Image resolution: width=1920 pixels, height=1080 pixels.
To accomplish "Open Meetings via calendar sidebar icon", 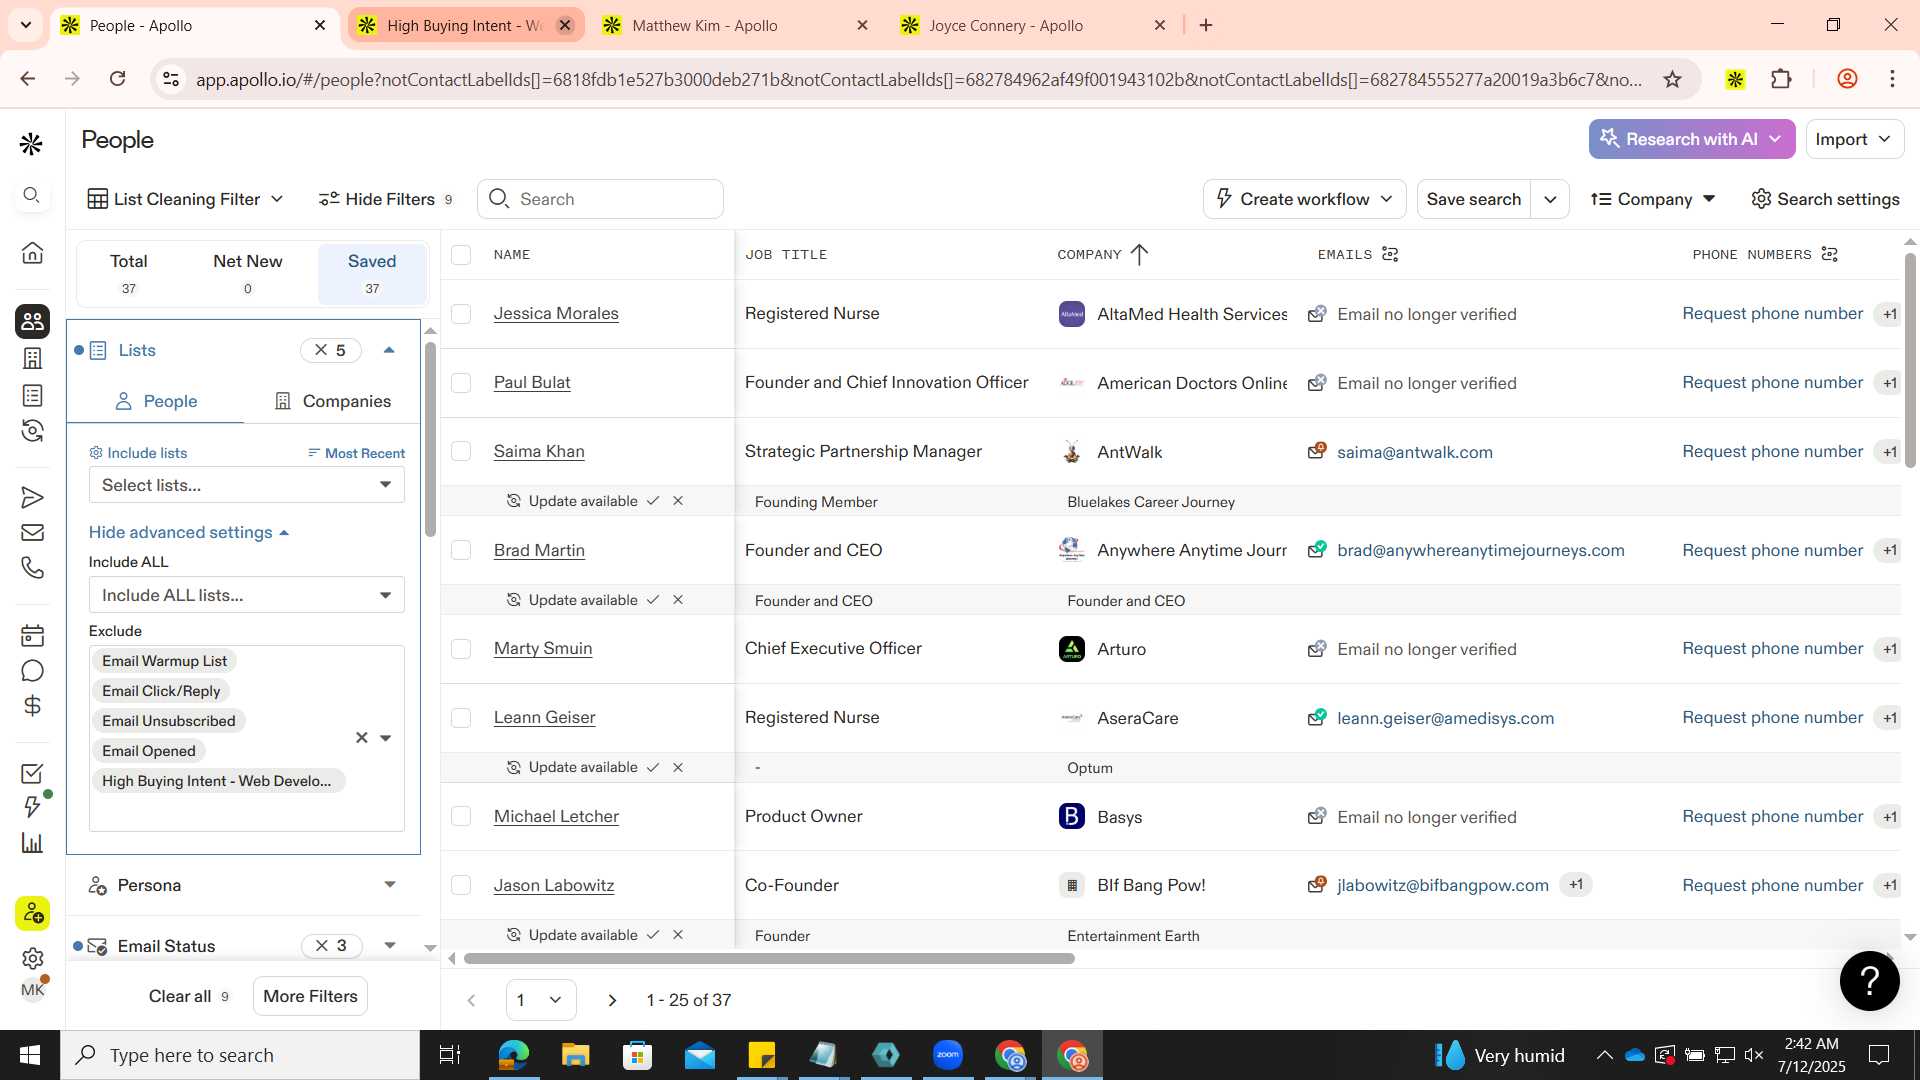I will click(32, 636).
